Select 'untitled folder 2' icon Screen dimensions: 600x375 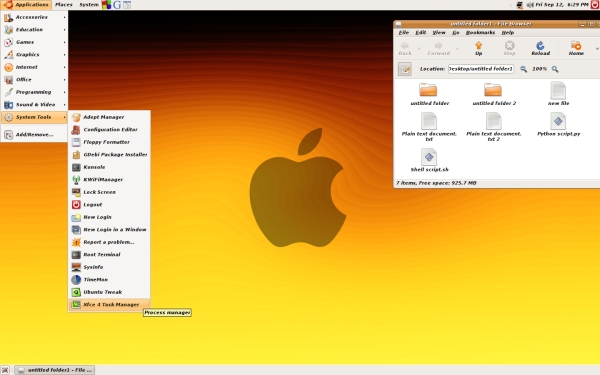[493, 90]
